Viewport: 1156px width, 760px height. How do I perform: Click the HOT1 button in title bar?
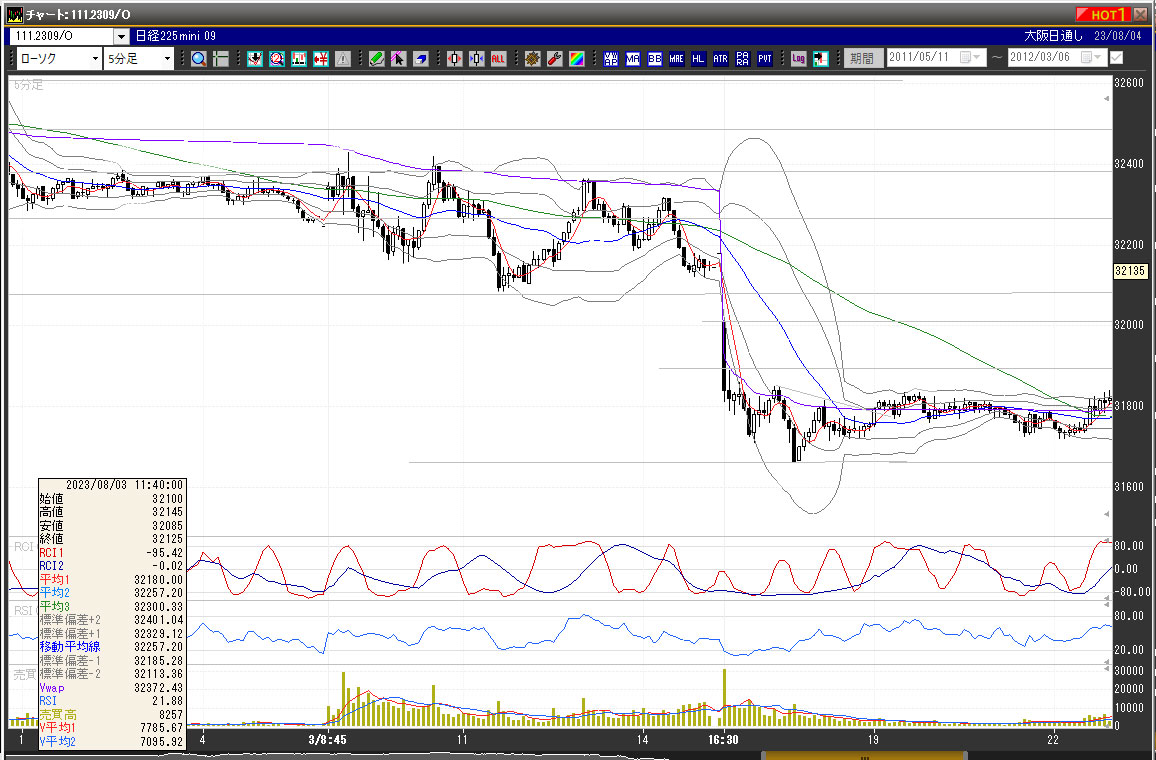[x=1102, y=15]
